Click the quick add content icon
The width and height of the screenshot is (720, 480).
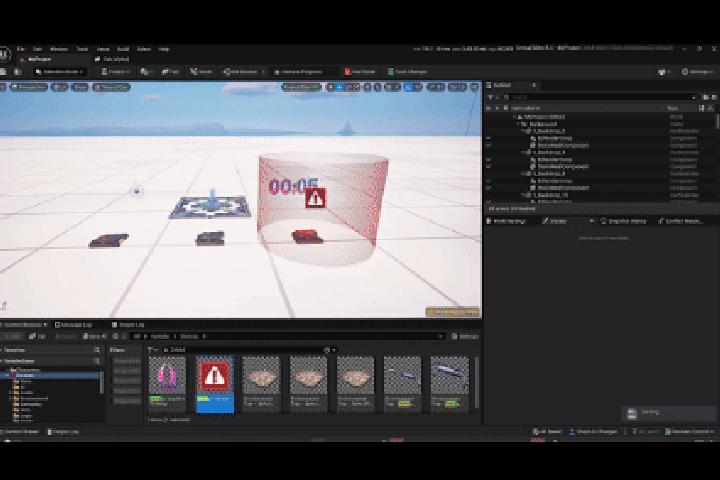click(146, 72)
